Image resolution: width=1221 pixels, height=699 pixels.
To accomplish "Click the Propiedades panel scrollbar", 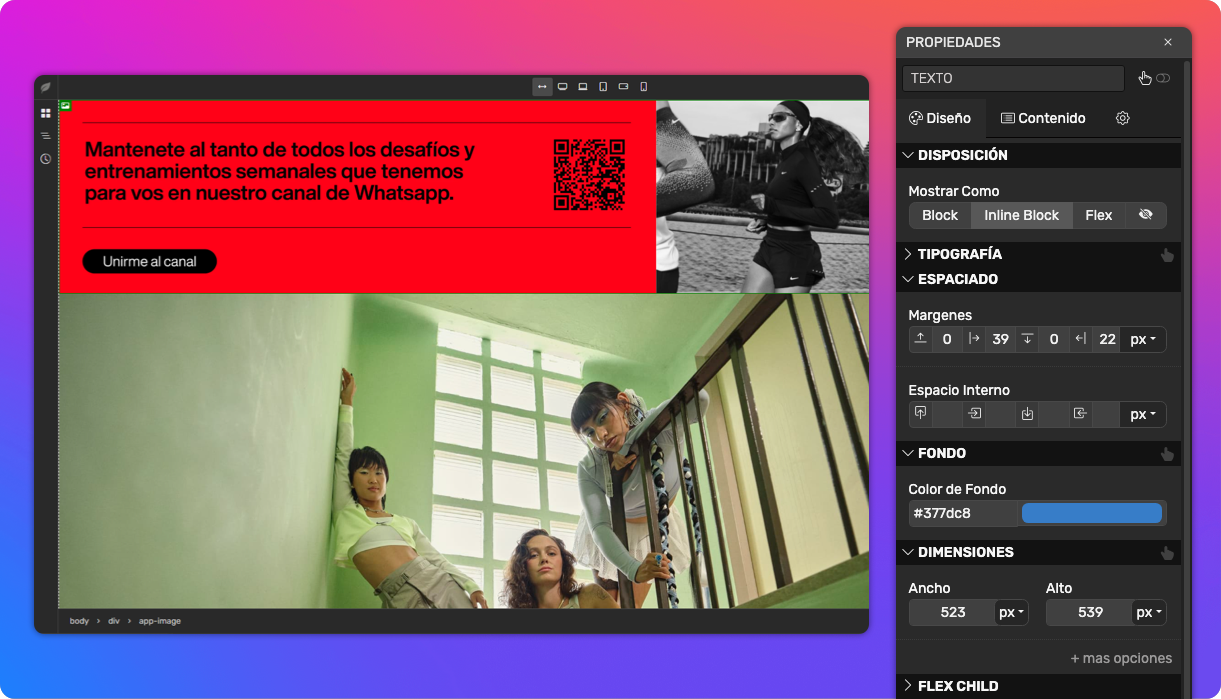I will (x=1187, y=380).
